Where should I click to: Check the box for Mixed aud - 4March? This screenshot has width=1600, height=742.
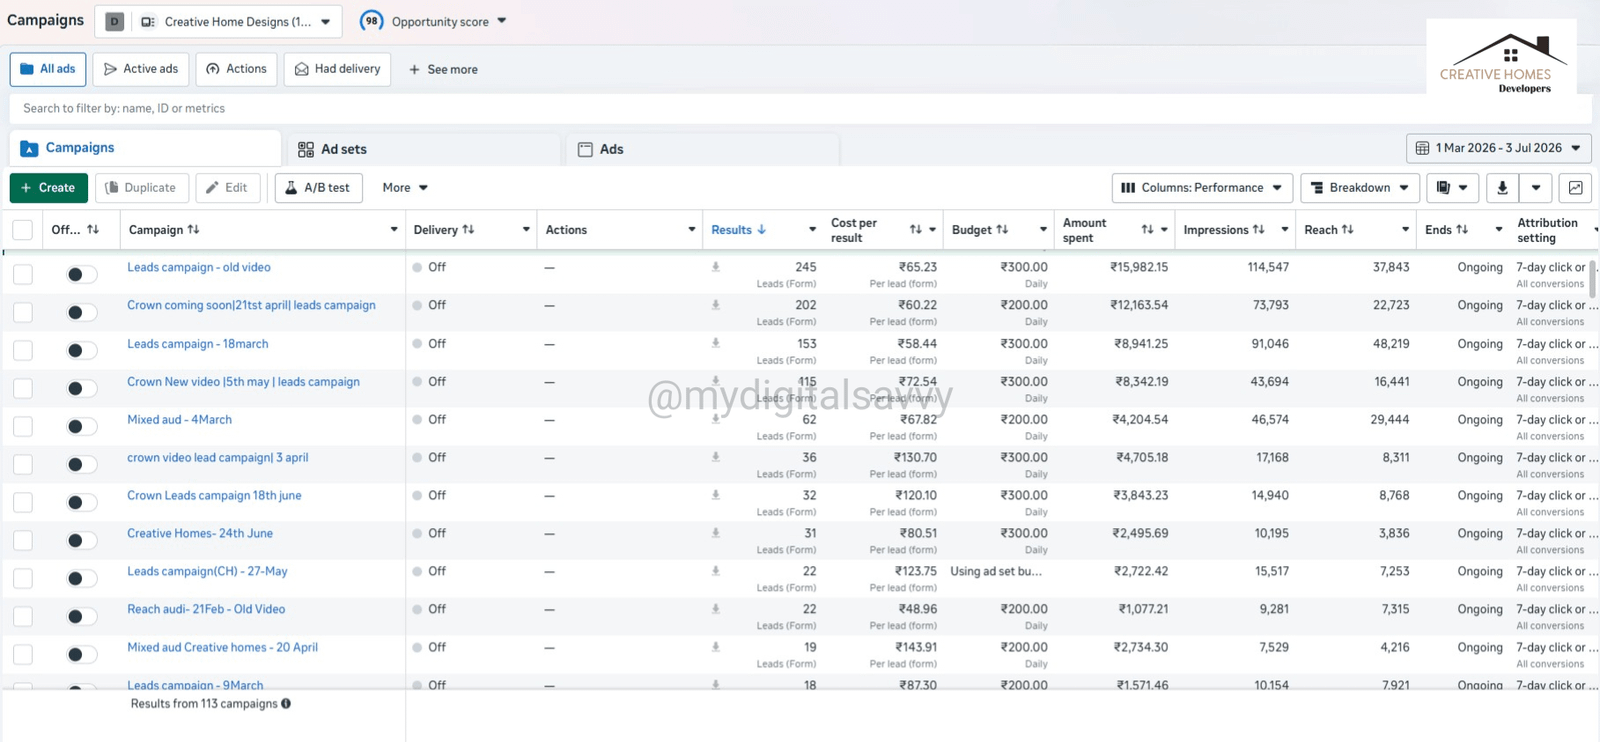tap(23, 426)
